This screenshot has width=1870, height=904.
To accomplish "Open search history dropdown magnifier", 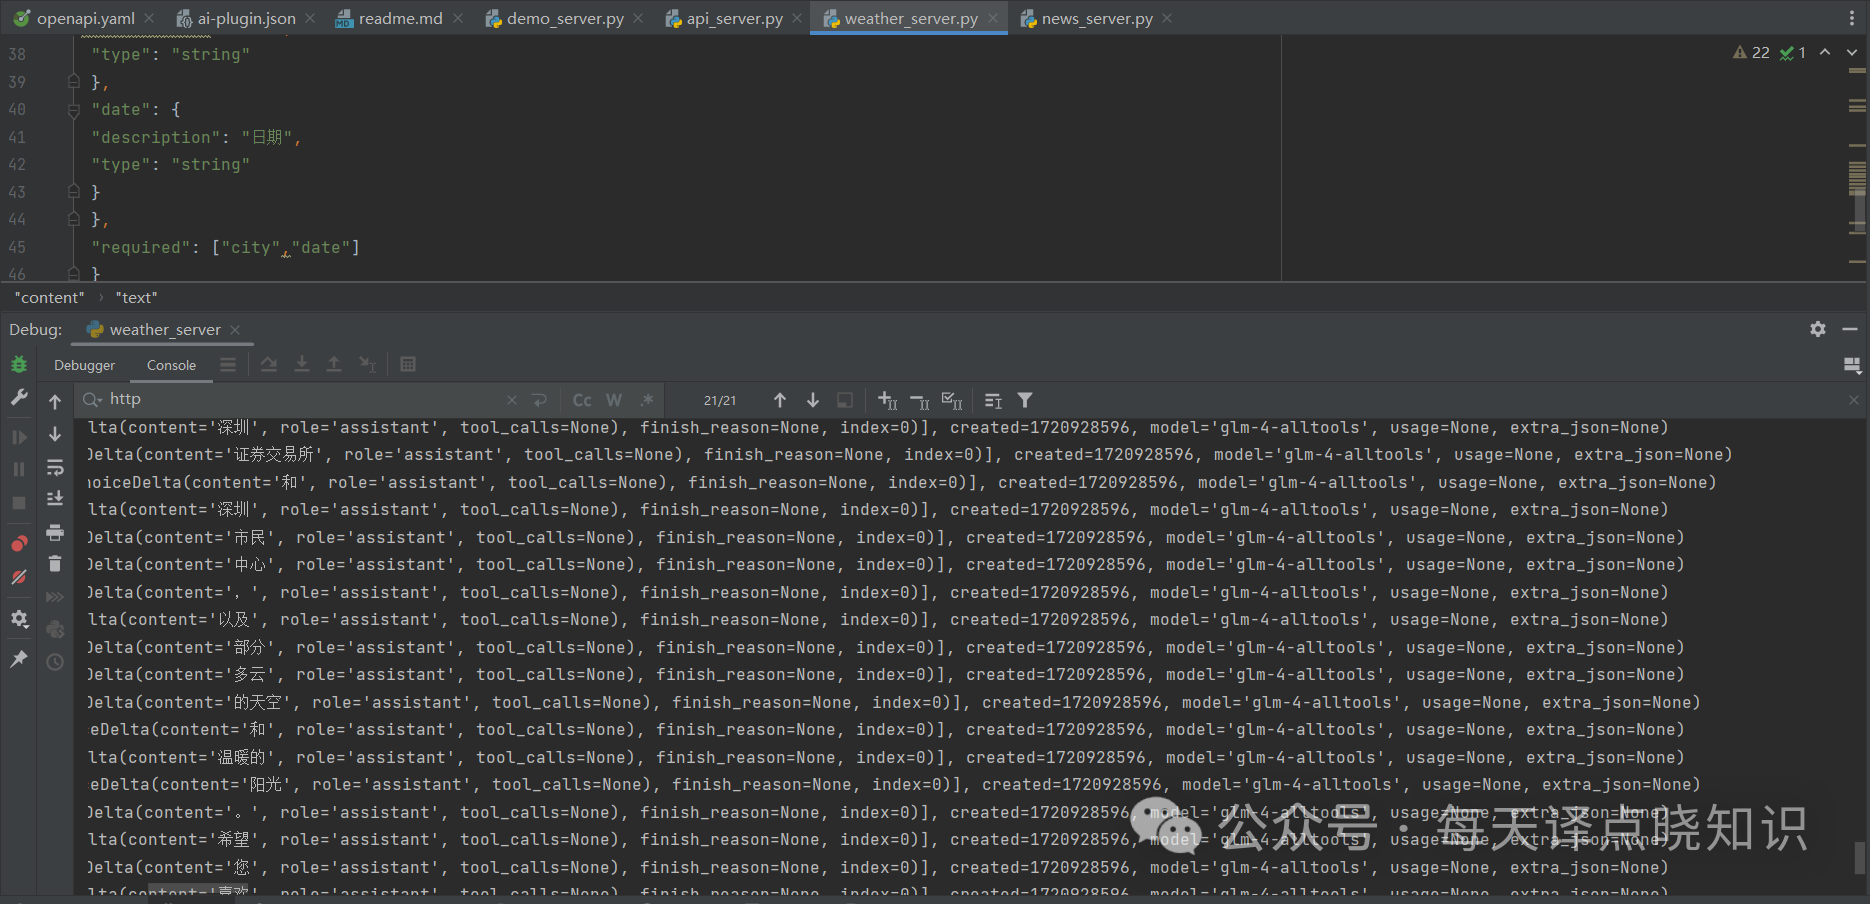I will pos(93,400).
